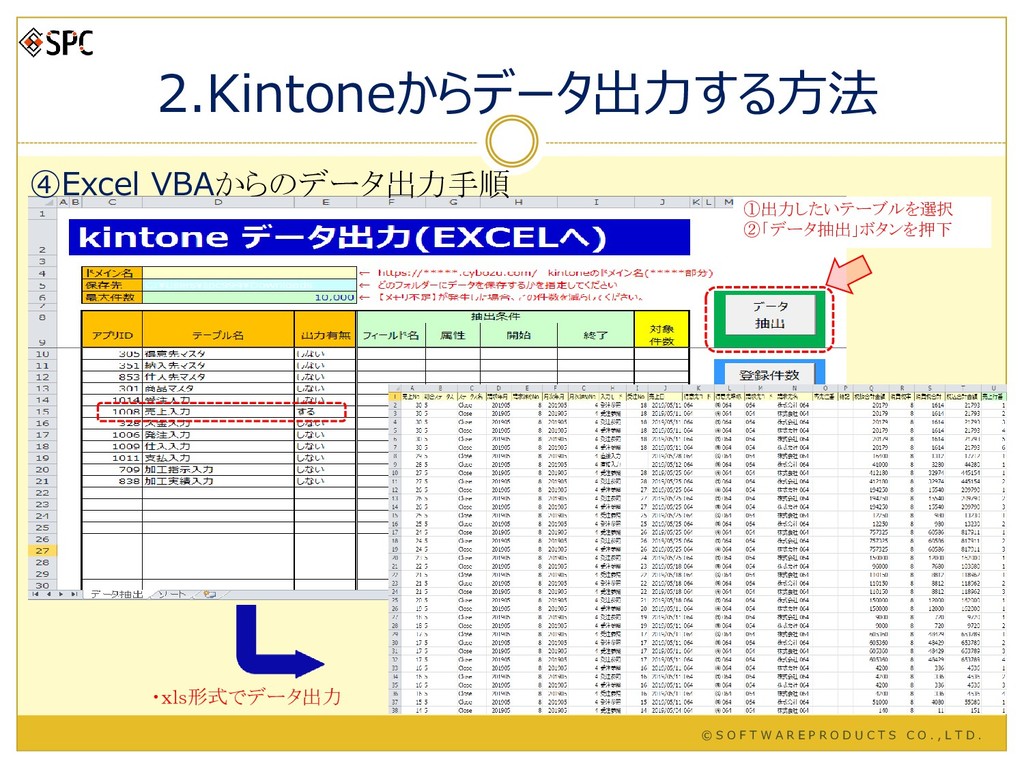Click app ID 853 cell
Image resolution: width=1024 pixels, height=768 pixels.
coord(112,377)
